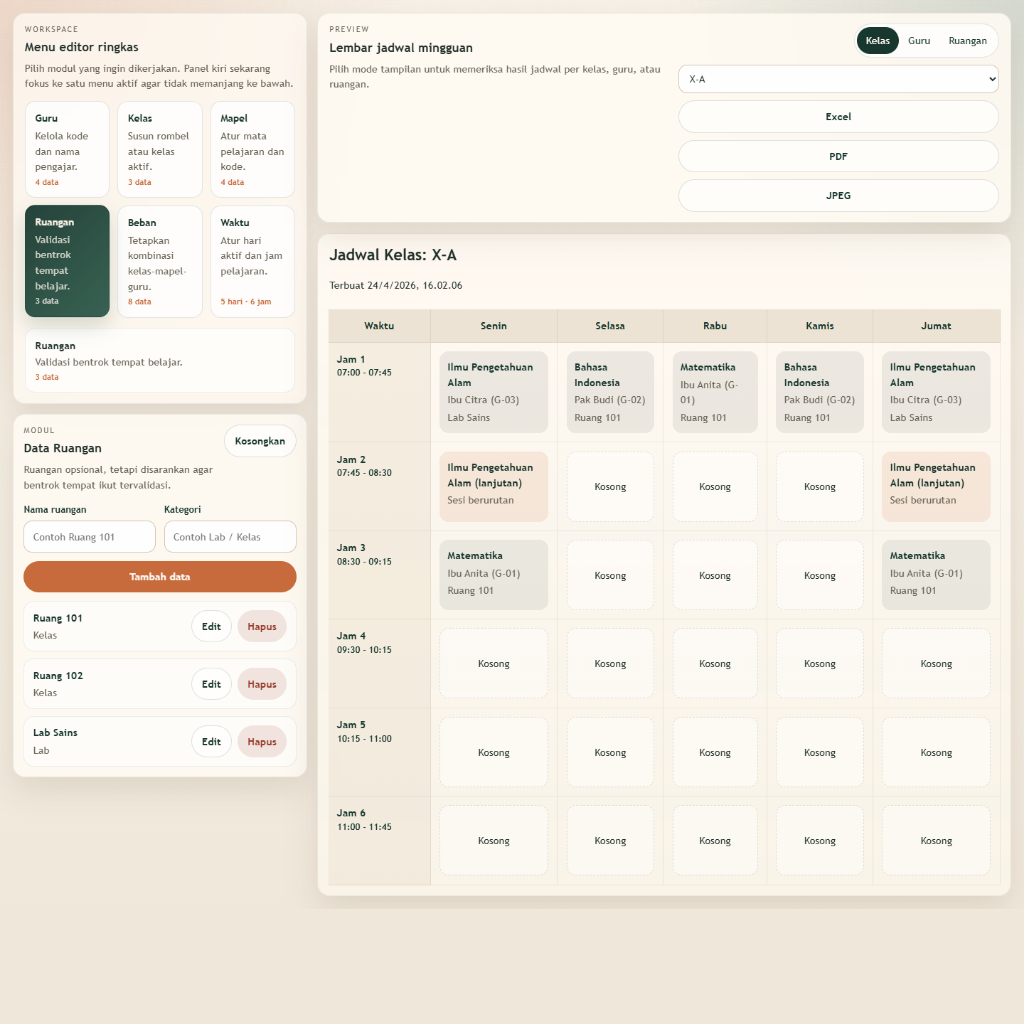Click the Kosong slot at Senin Jam 4
This screenshot has width=1024, height=1024.
[x=494, y=664]
